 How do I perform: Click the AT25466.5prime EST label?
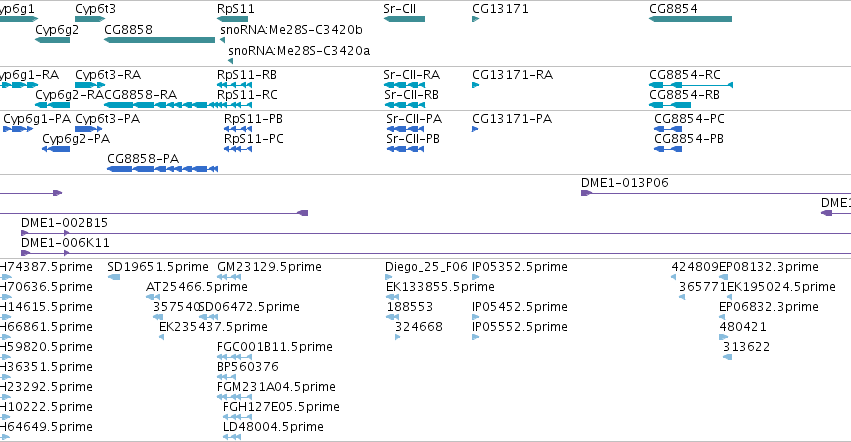197,287
